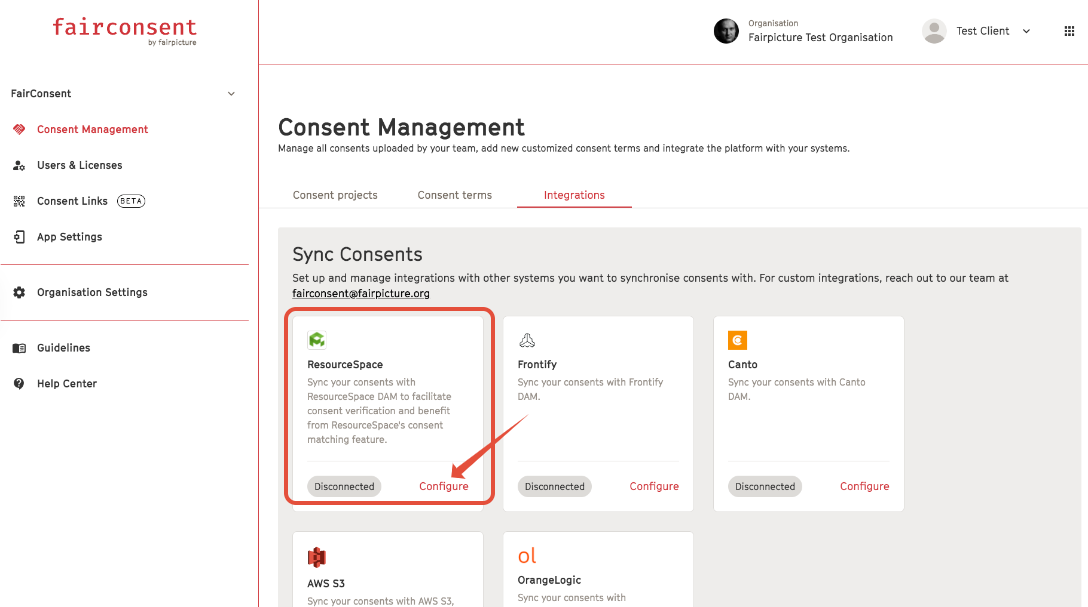Configure the Frontify integration
1088x607 pixels.
click(654, 486)
